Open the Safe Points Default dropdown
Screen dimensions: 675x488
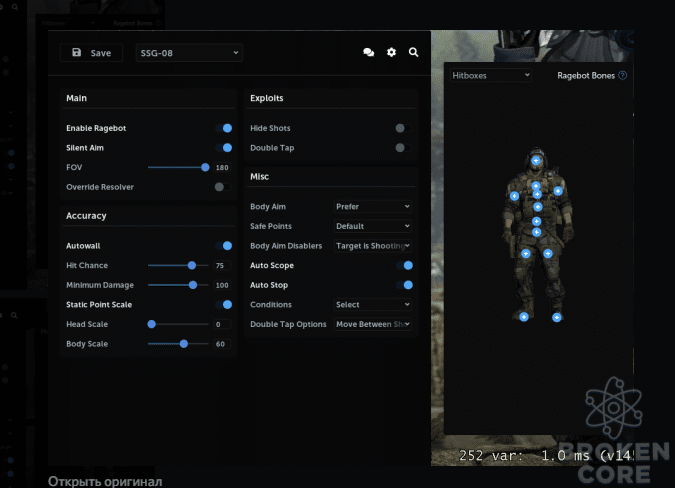[x=372, y=226]
